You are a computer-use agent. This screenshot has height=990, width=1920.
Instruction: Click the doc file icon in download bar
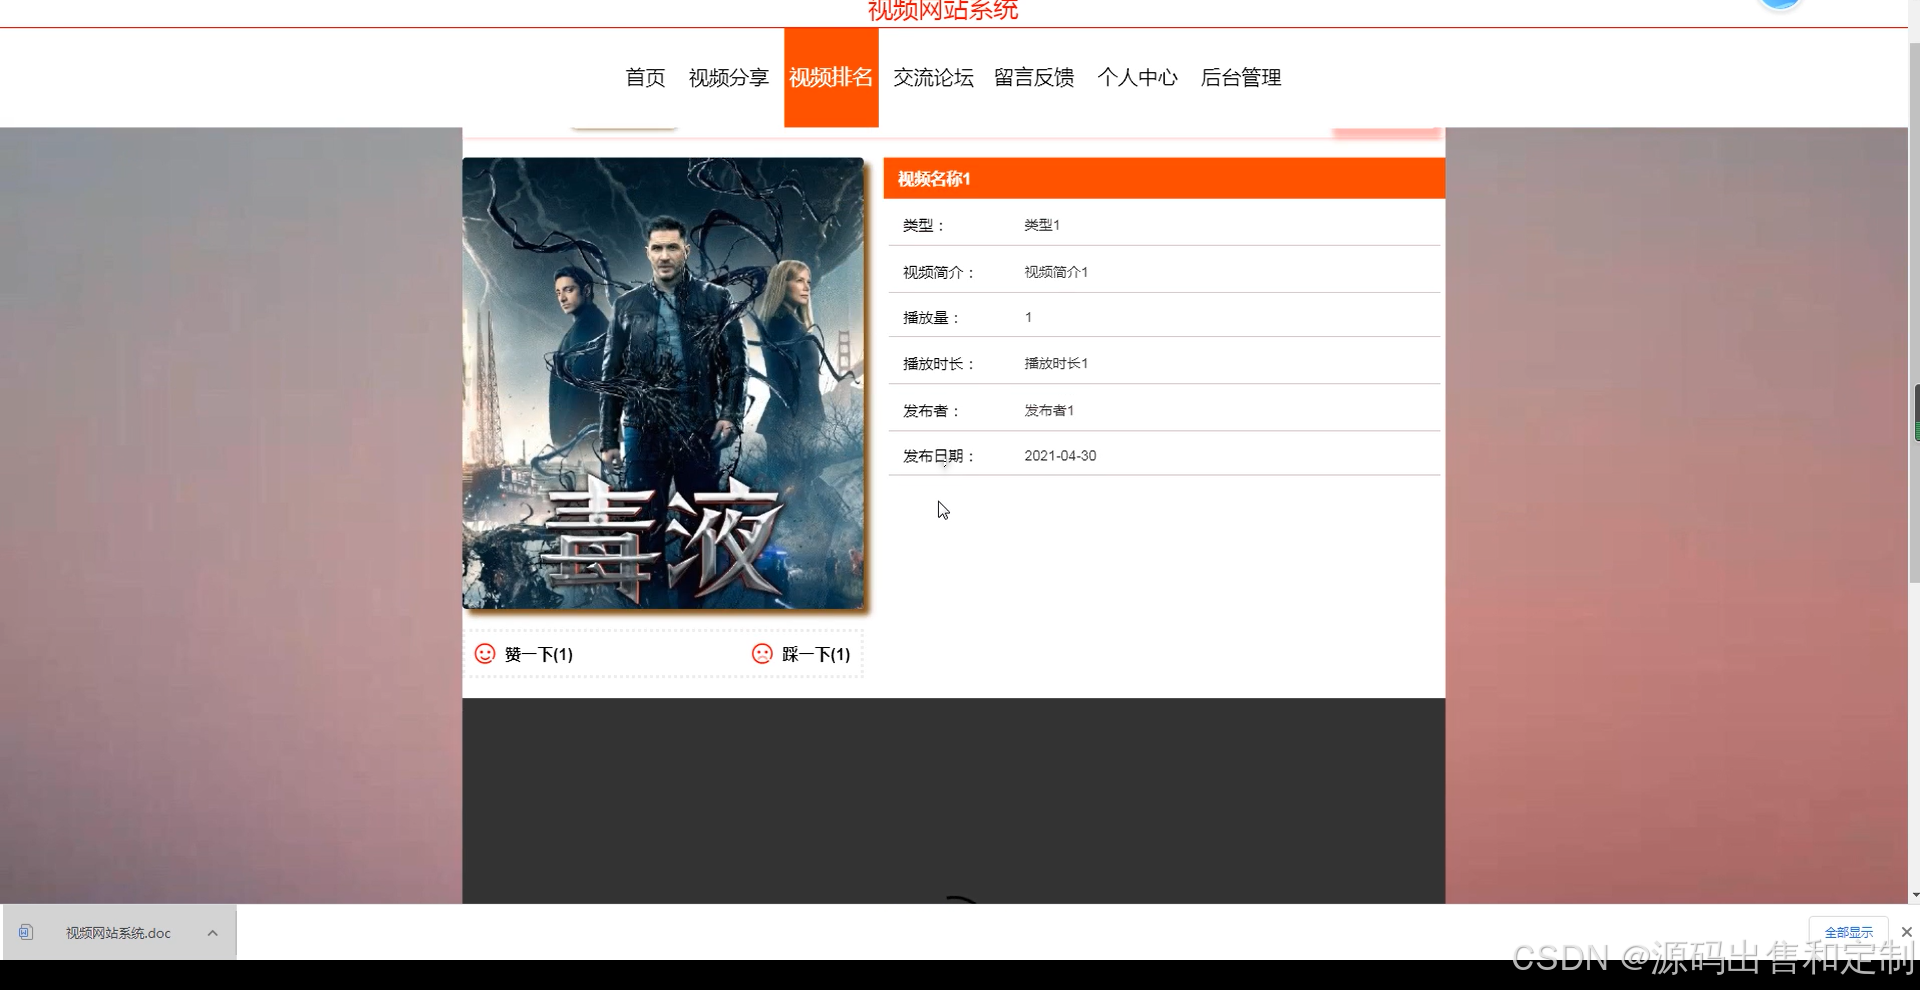pyautogui.click(x=26, y=932)
